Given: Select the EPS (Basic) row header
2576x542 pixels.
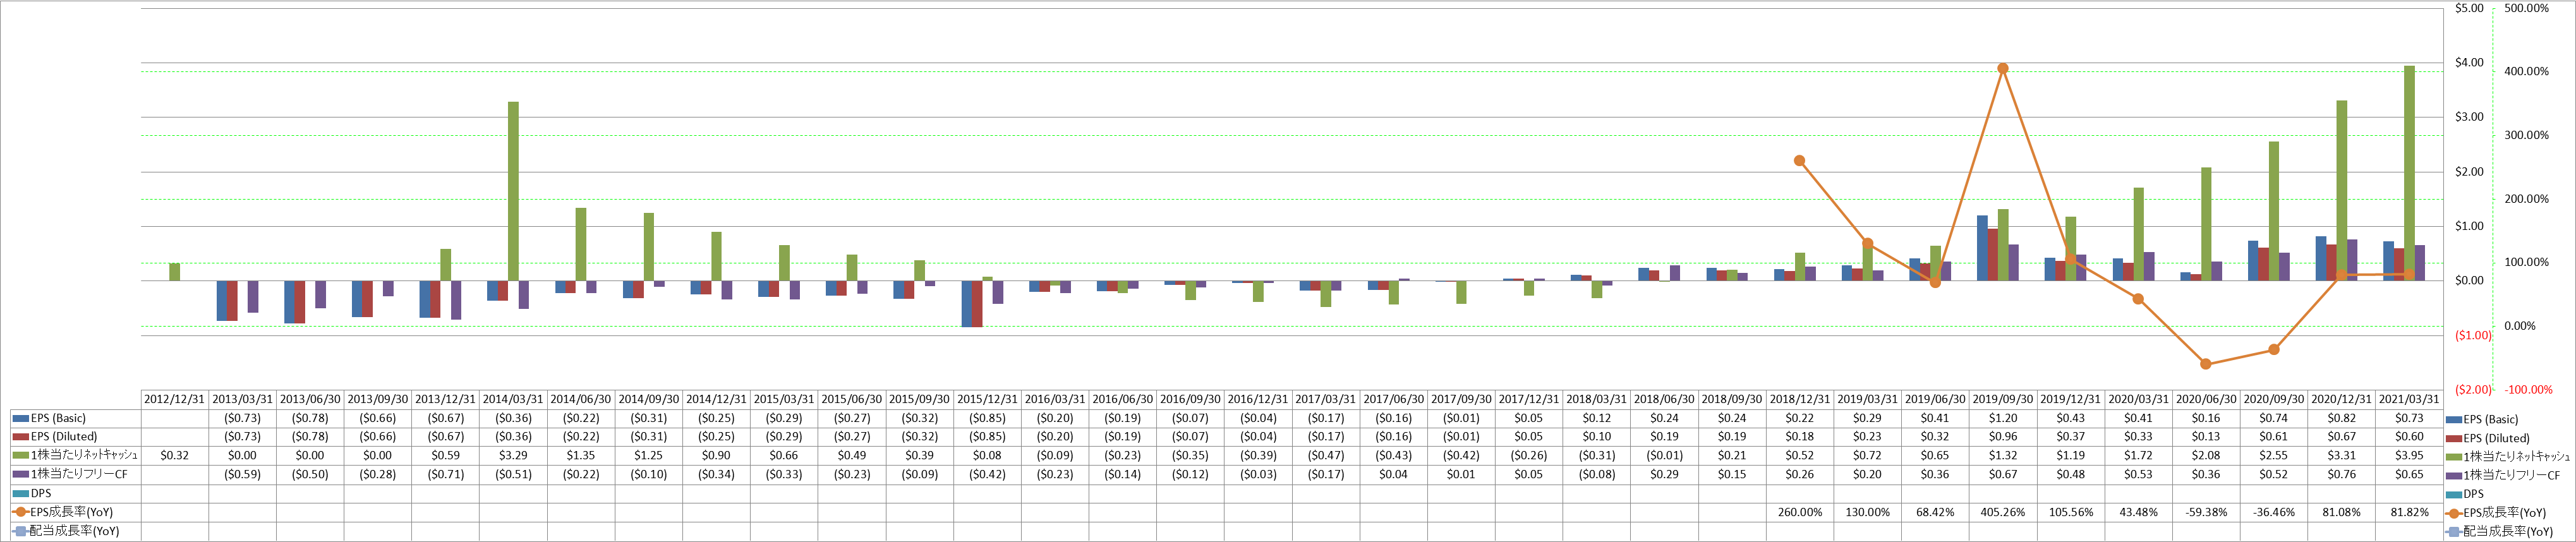Looking at the screenshot, I should point(75,418).
